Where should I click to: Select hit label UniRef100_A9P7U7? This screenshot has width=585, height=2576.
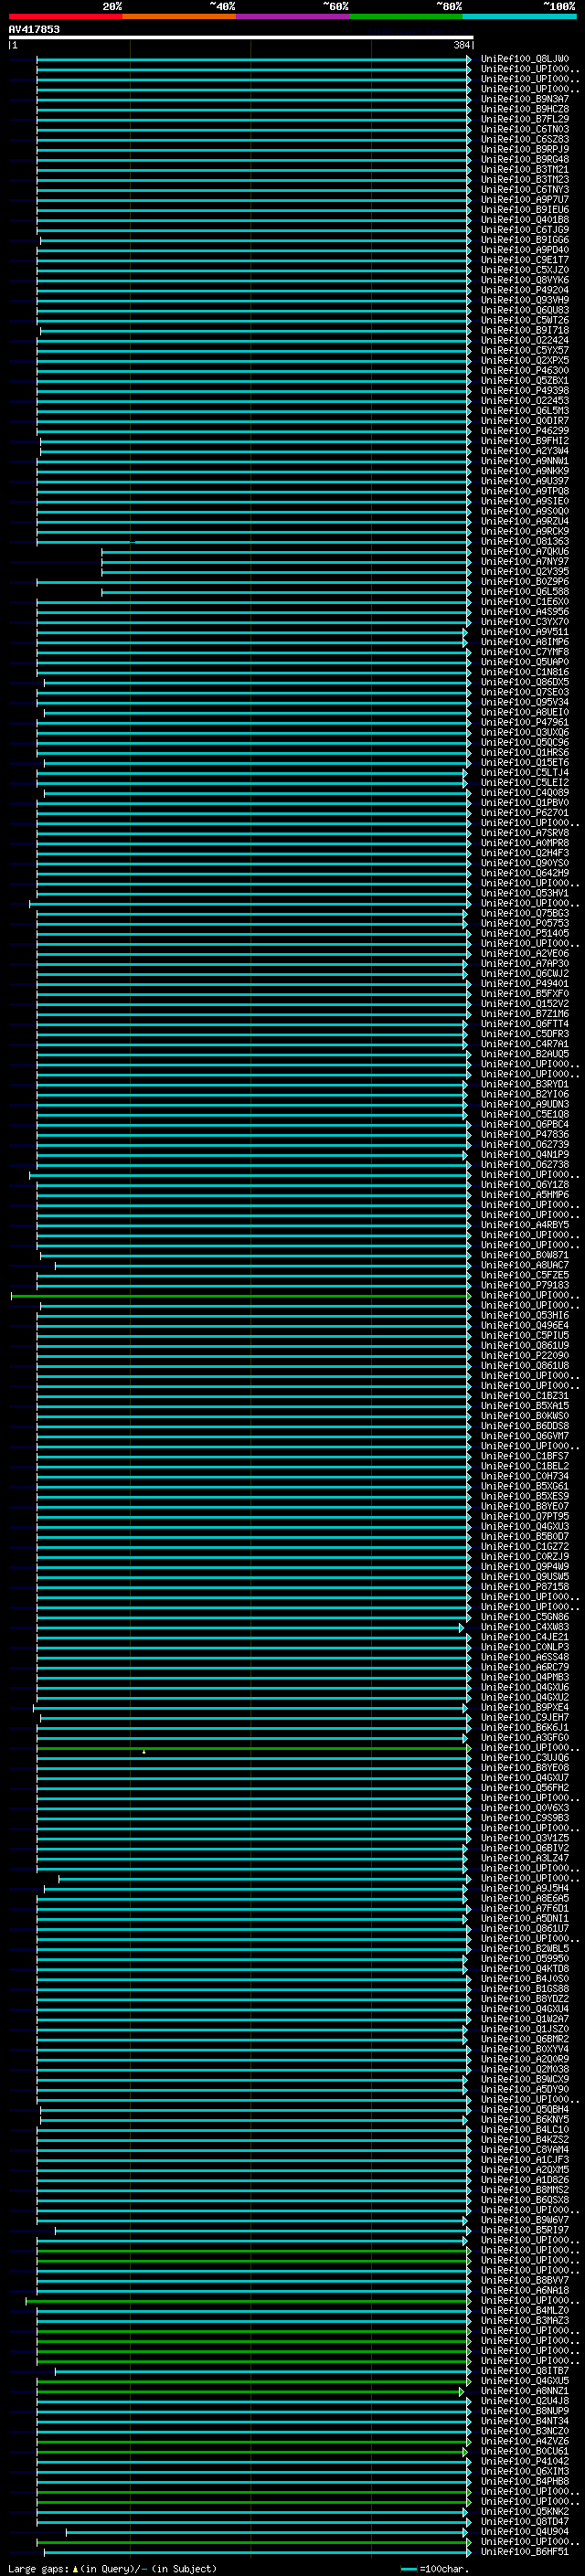(525, 199)
